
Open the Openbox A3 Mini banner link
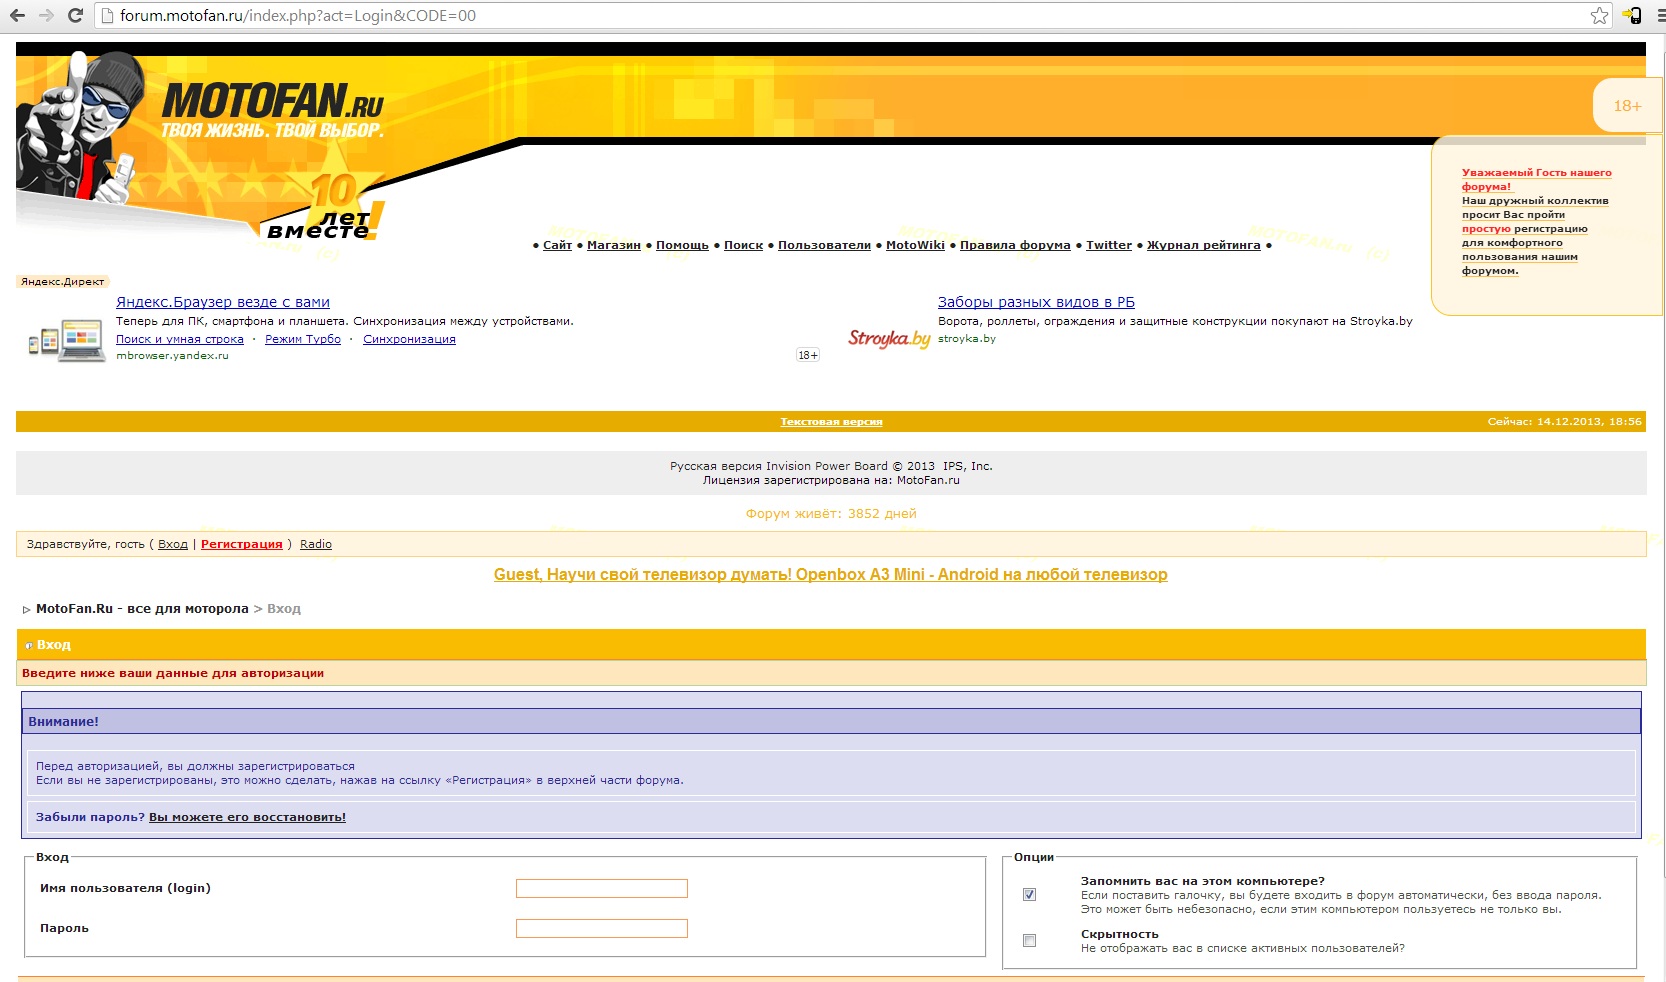click(x=830, y=575)
